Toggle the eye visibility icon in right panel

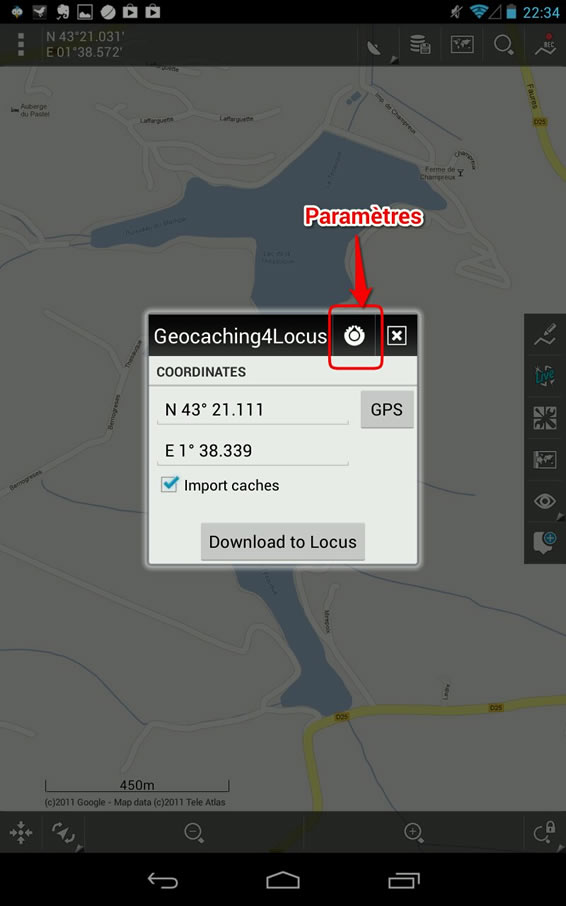tap(545, 501)
